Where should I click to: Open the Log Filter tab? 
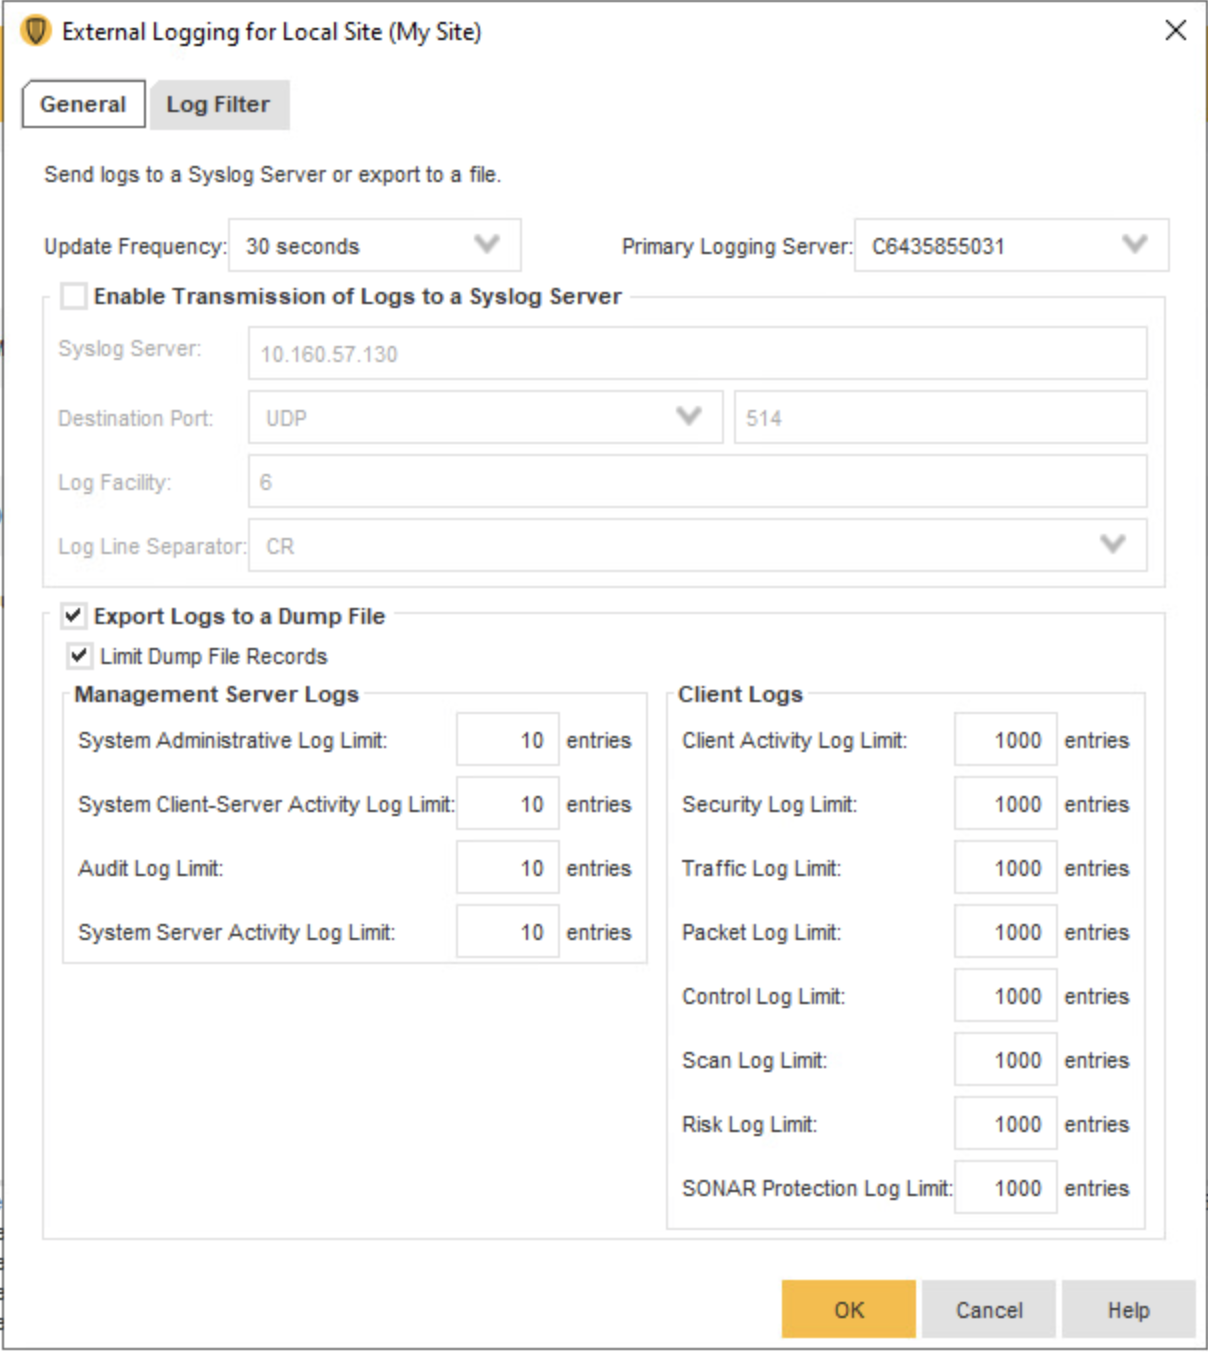click(x=218, y=104)
